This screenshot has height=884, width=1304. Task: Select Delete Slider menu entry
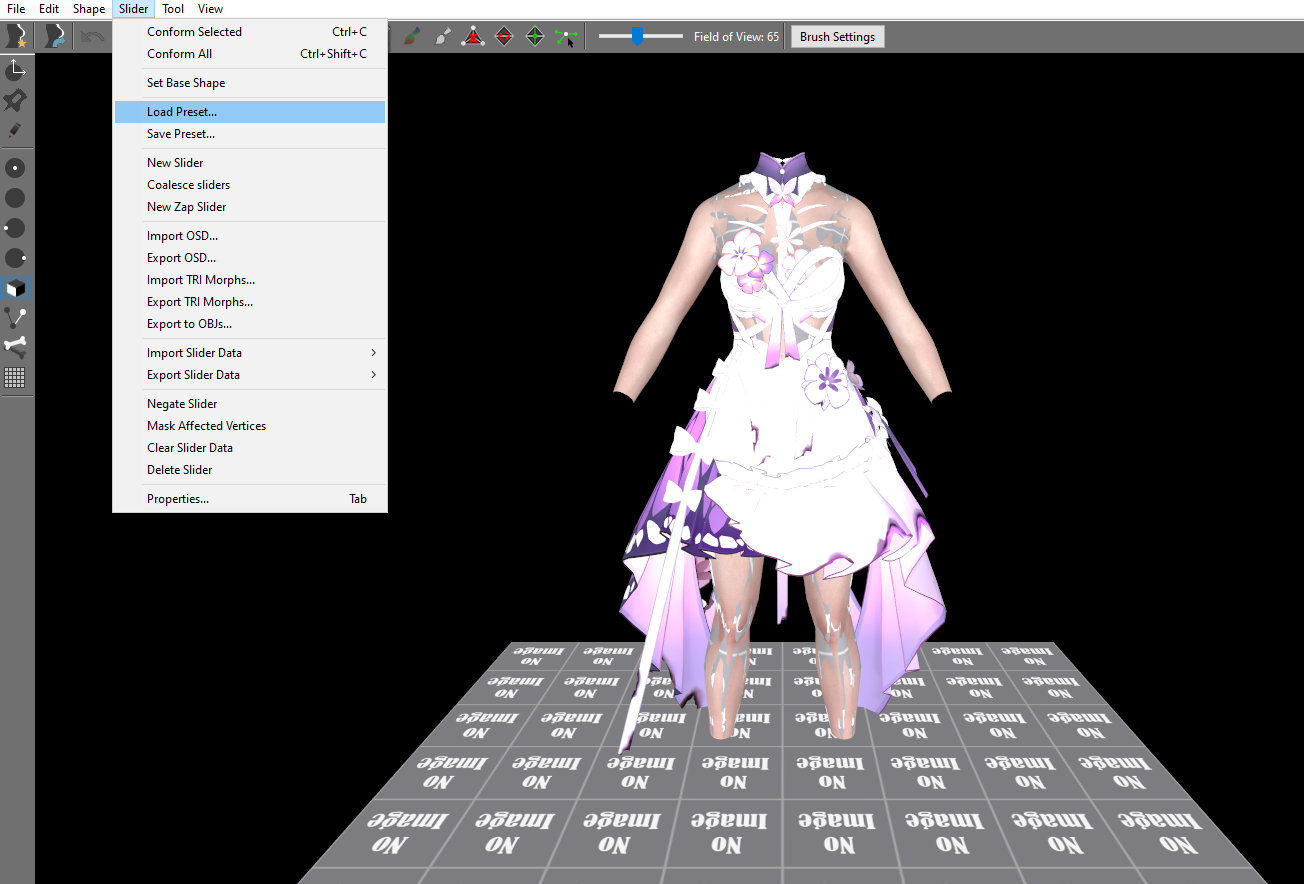click(250, 470)
